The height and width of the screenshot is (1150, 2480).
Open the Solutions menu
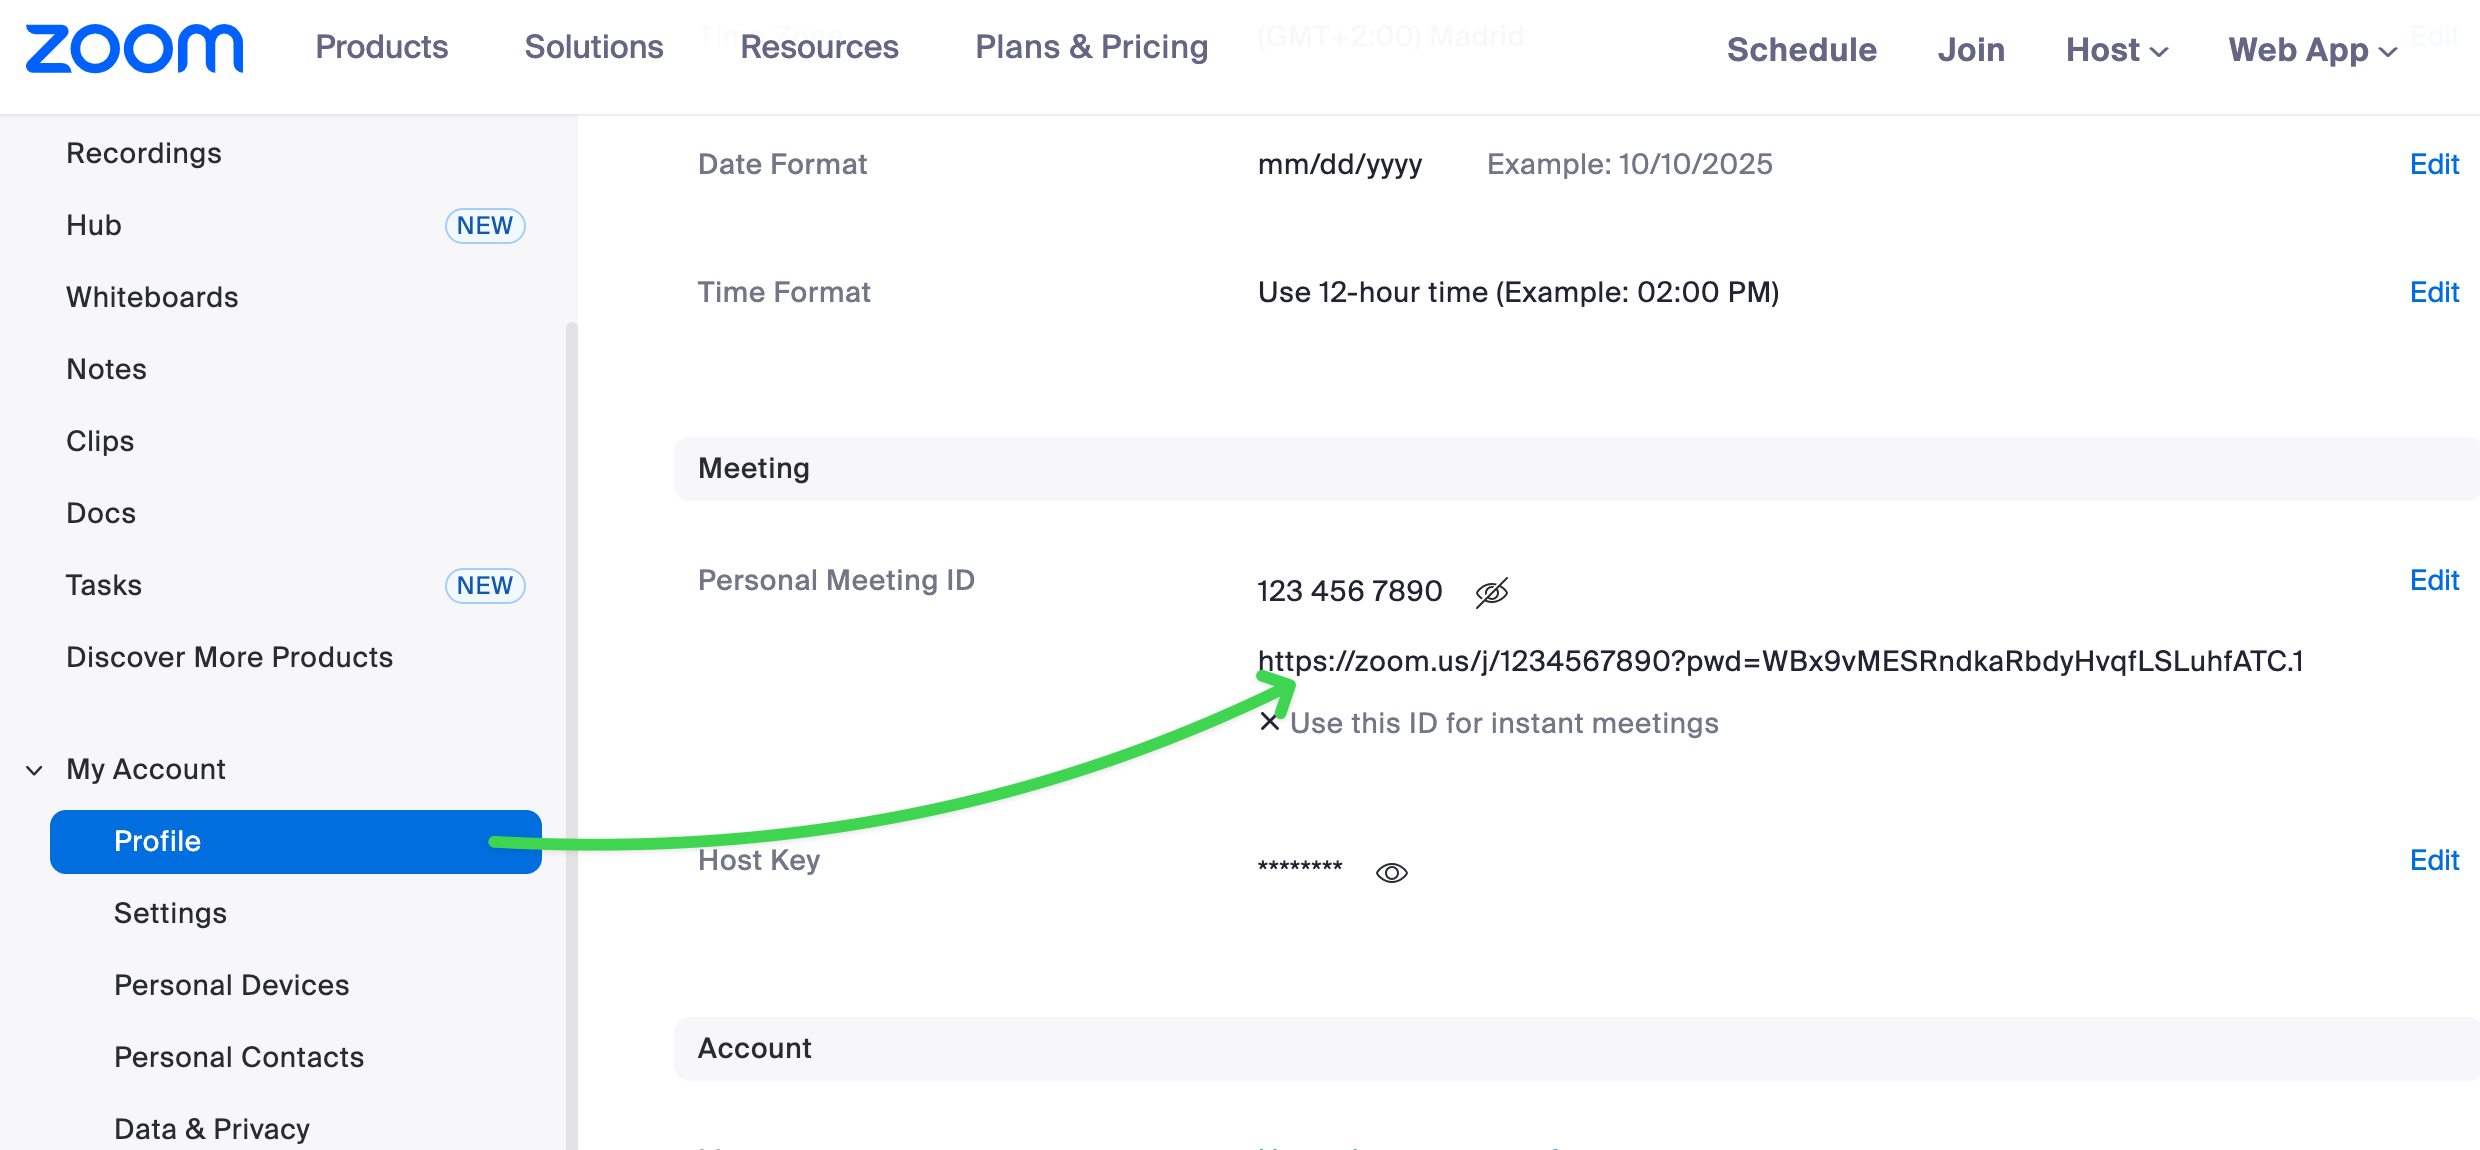coord(594,47)
